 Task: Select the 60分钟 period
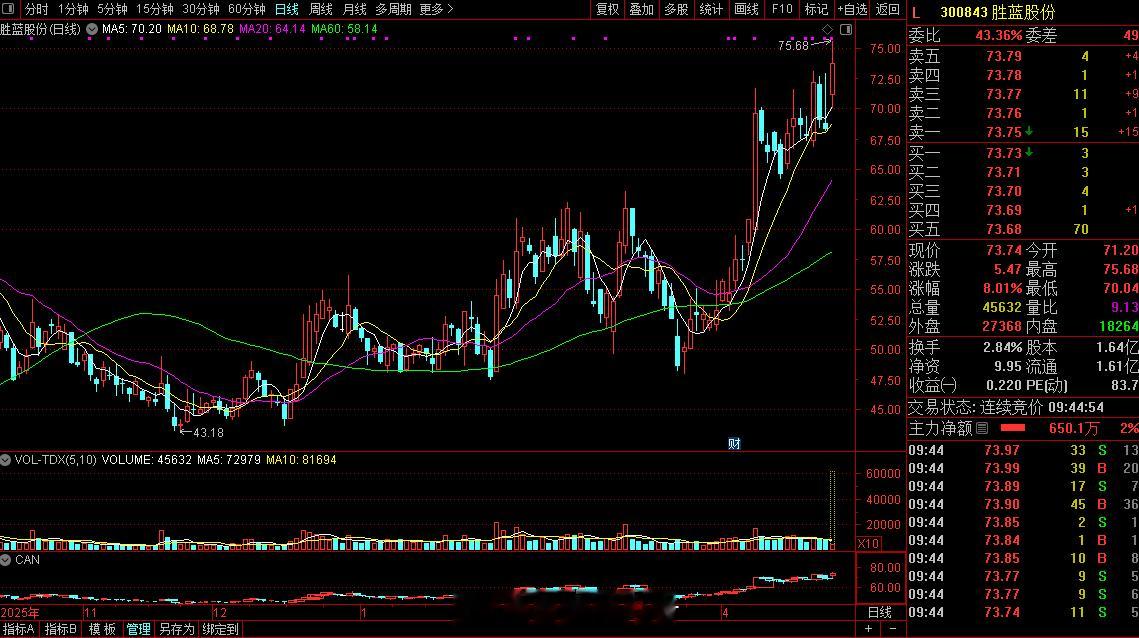pos(246,9)
